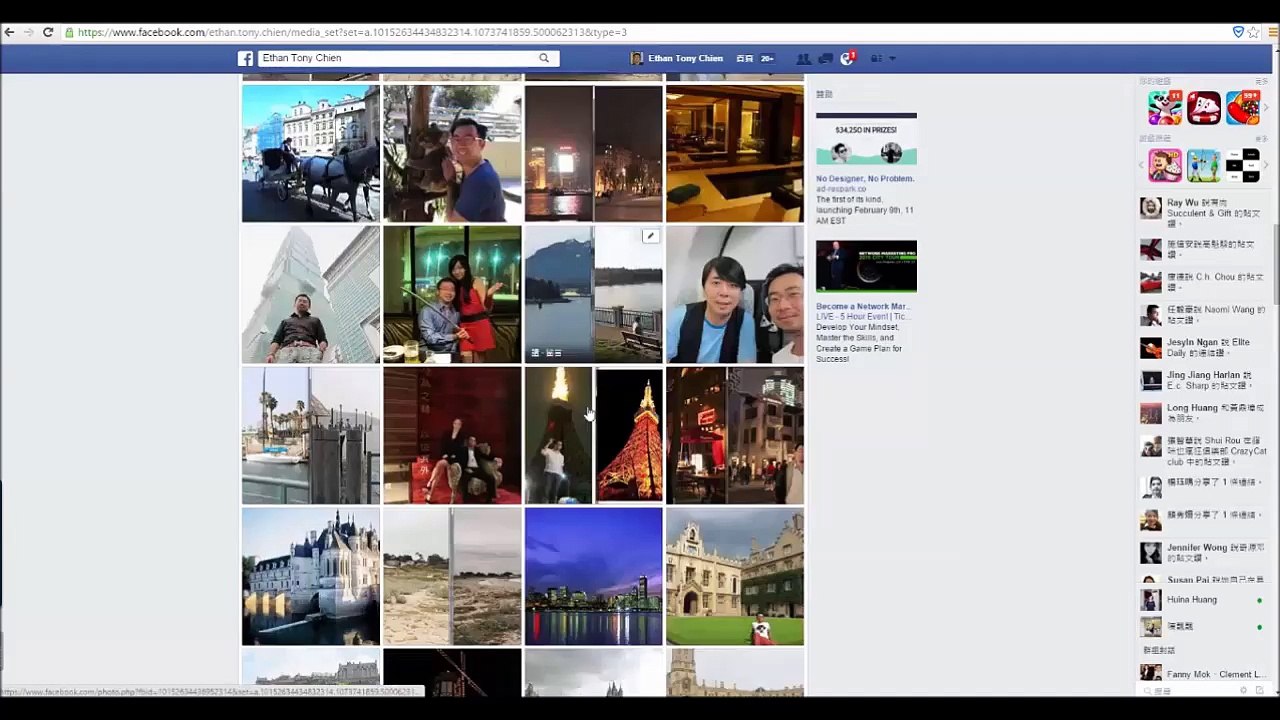This screenshot has height=720, width=1280.
Task: Open the $34,250 in prizes ad image
Action: [x=866, y=139]
